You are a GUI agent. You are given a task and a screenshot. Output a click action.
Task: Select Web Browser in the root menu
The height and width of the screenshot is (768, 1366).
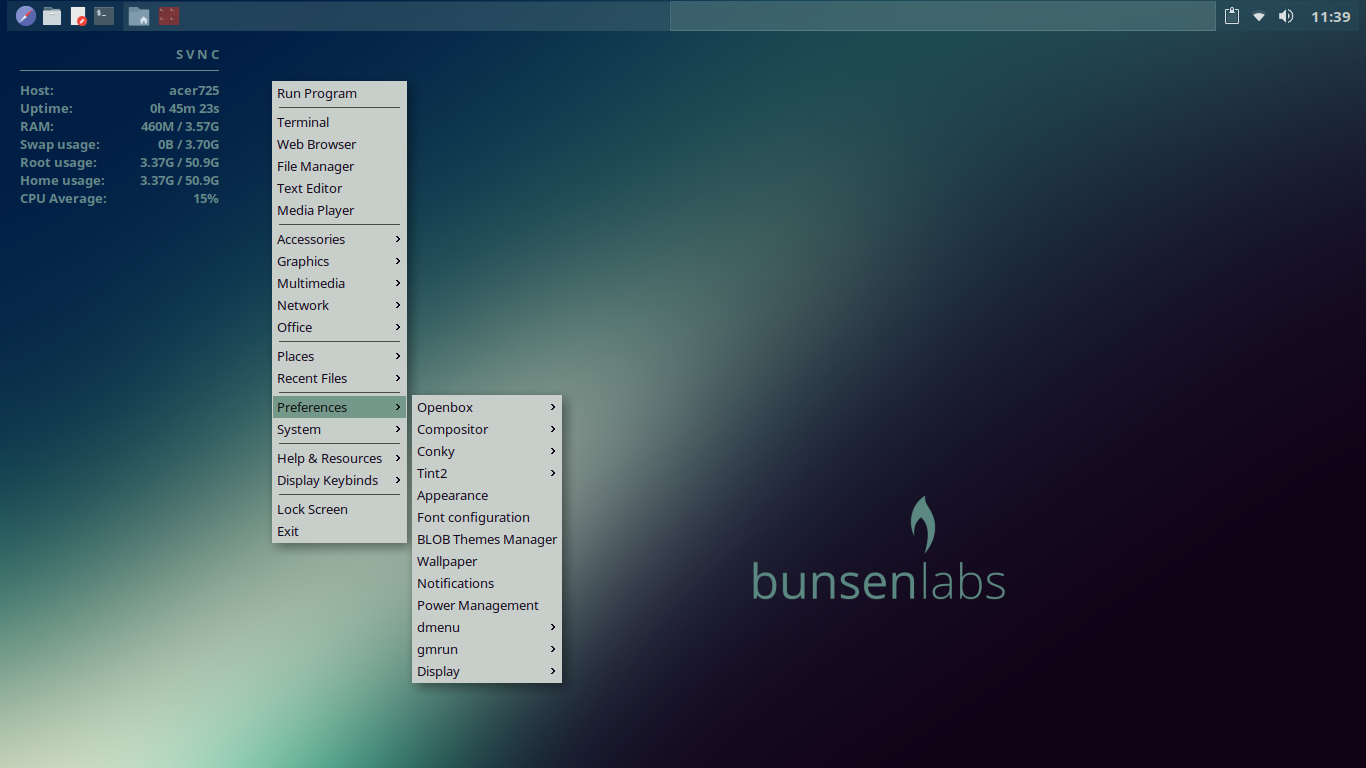point(339,145)
